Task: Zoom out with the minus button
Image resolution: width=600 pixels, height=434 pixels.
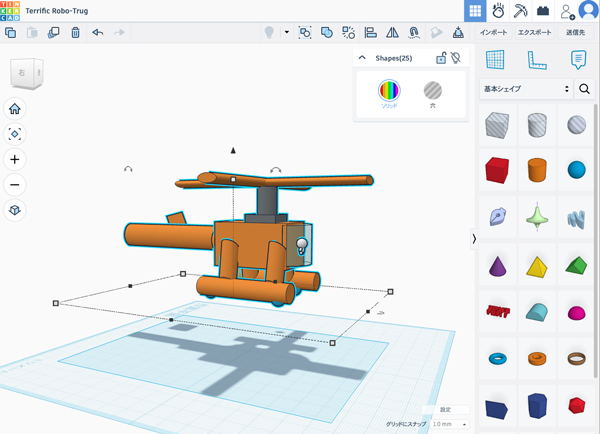Action: point(15,185)
